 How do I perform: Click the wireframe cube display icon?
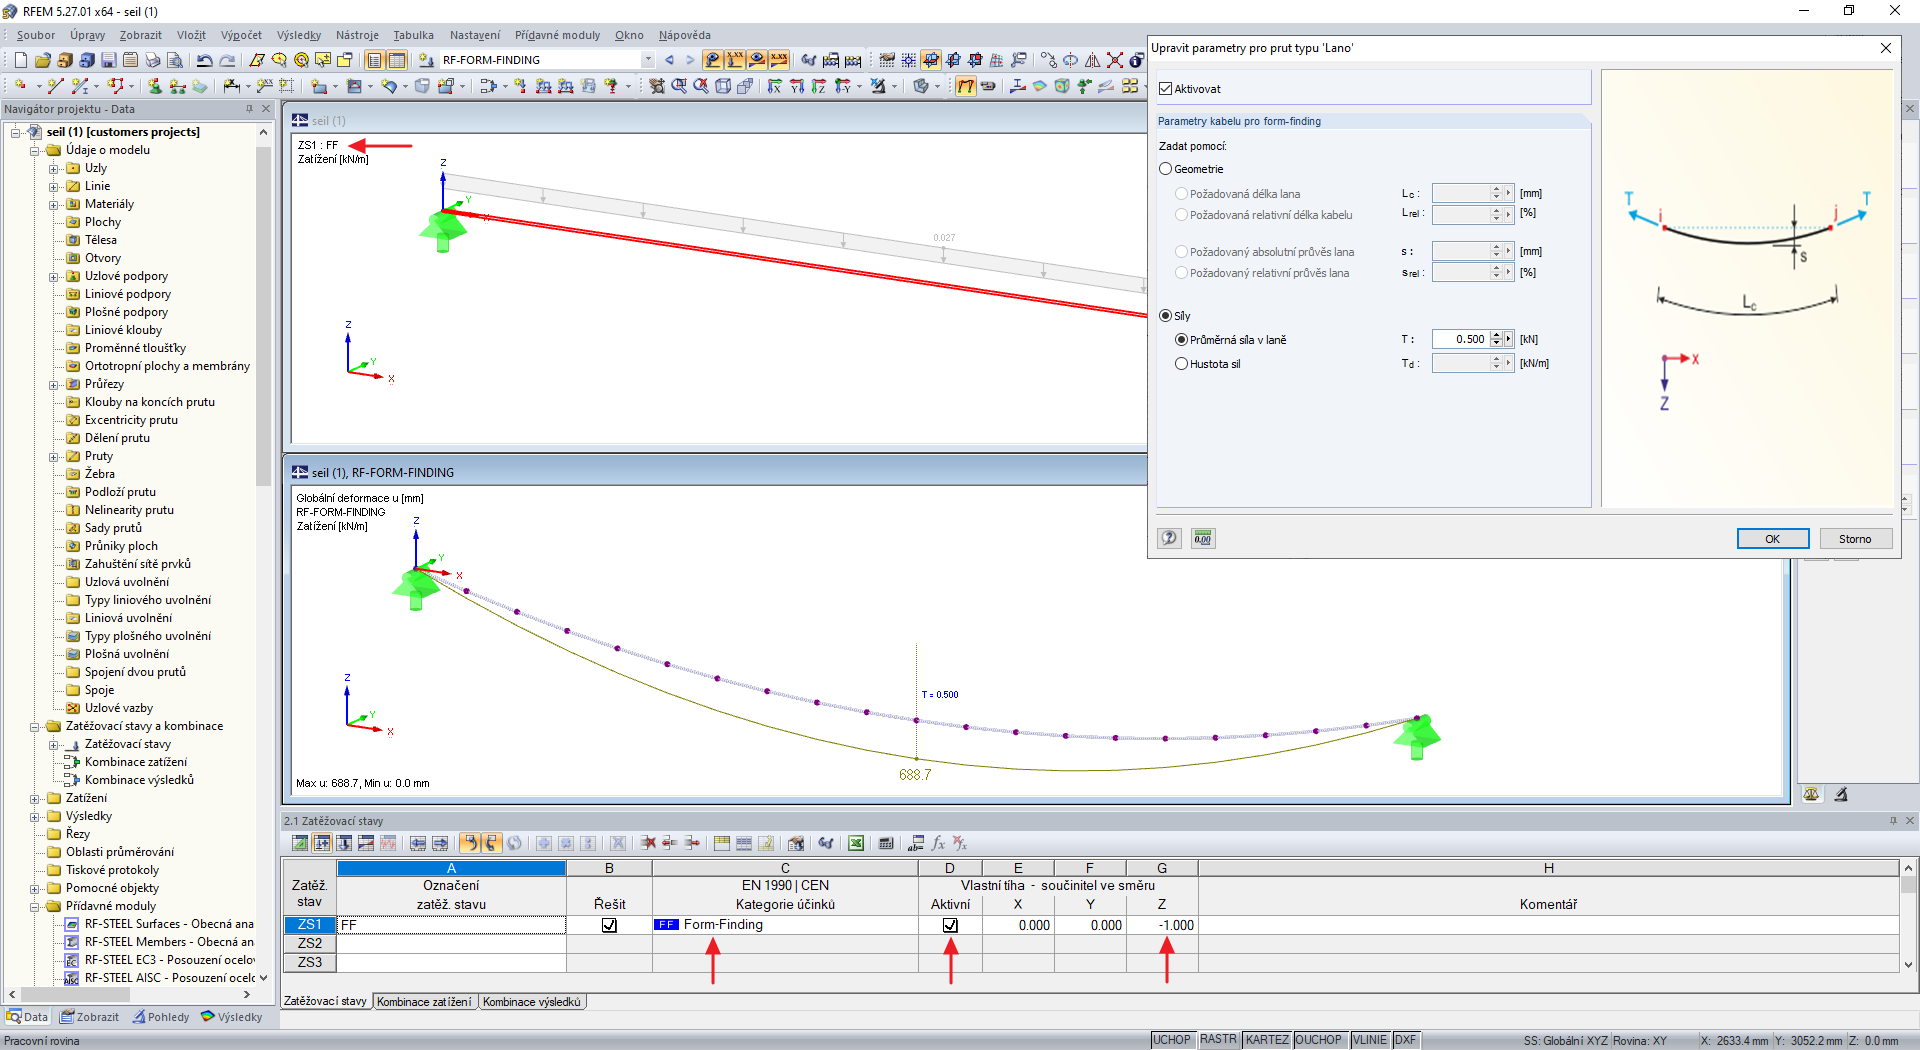point(723,86)
